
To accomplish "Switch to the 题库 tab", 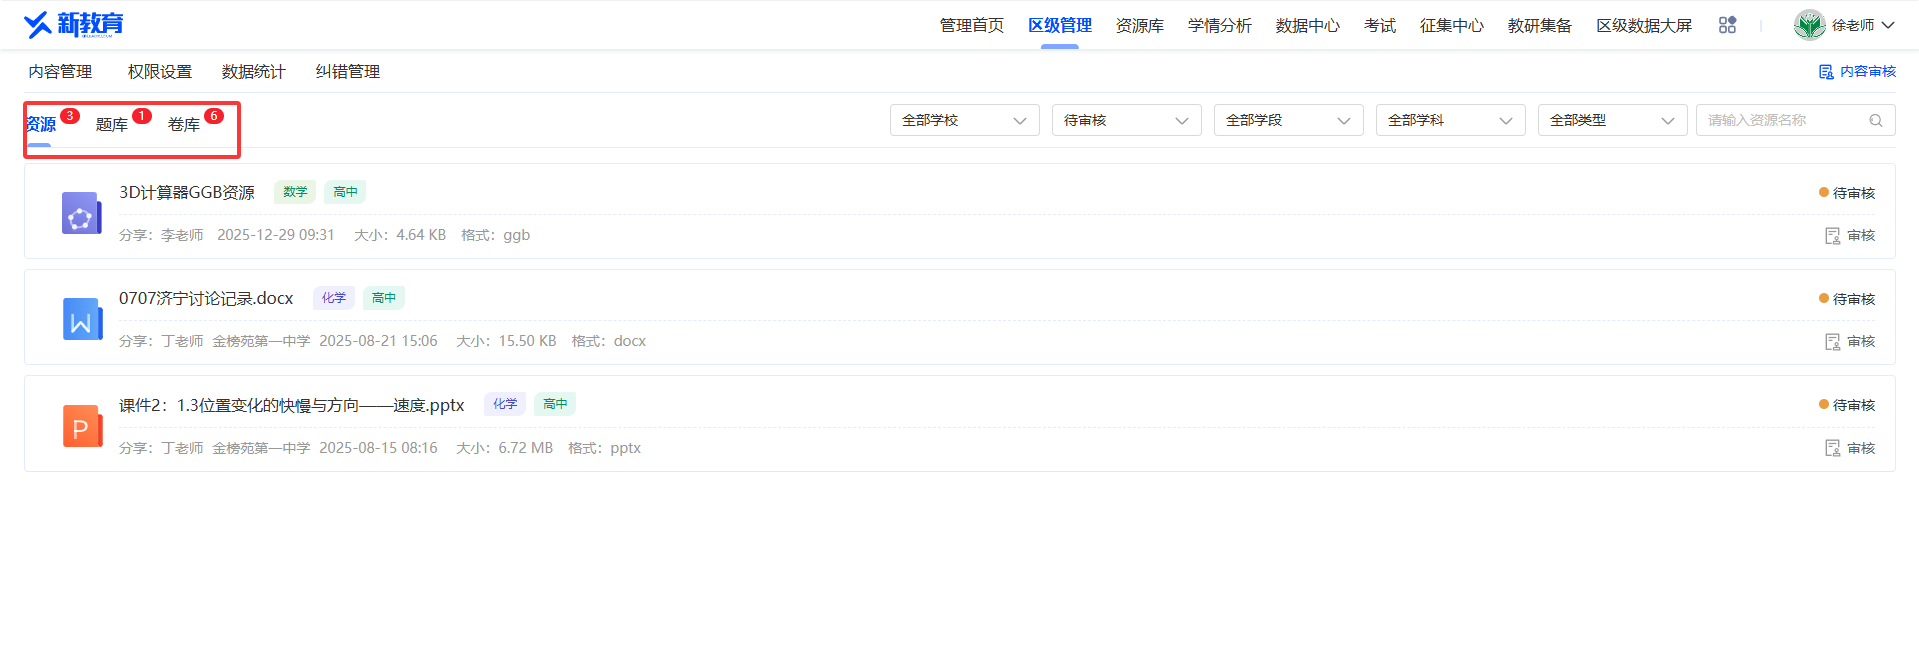I will tap(112, 125).
